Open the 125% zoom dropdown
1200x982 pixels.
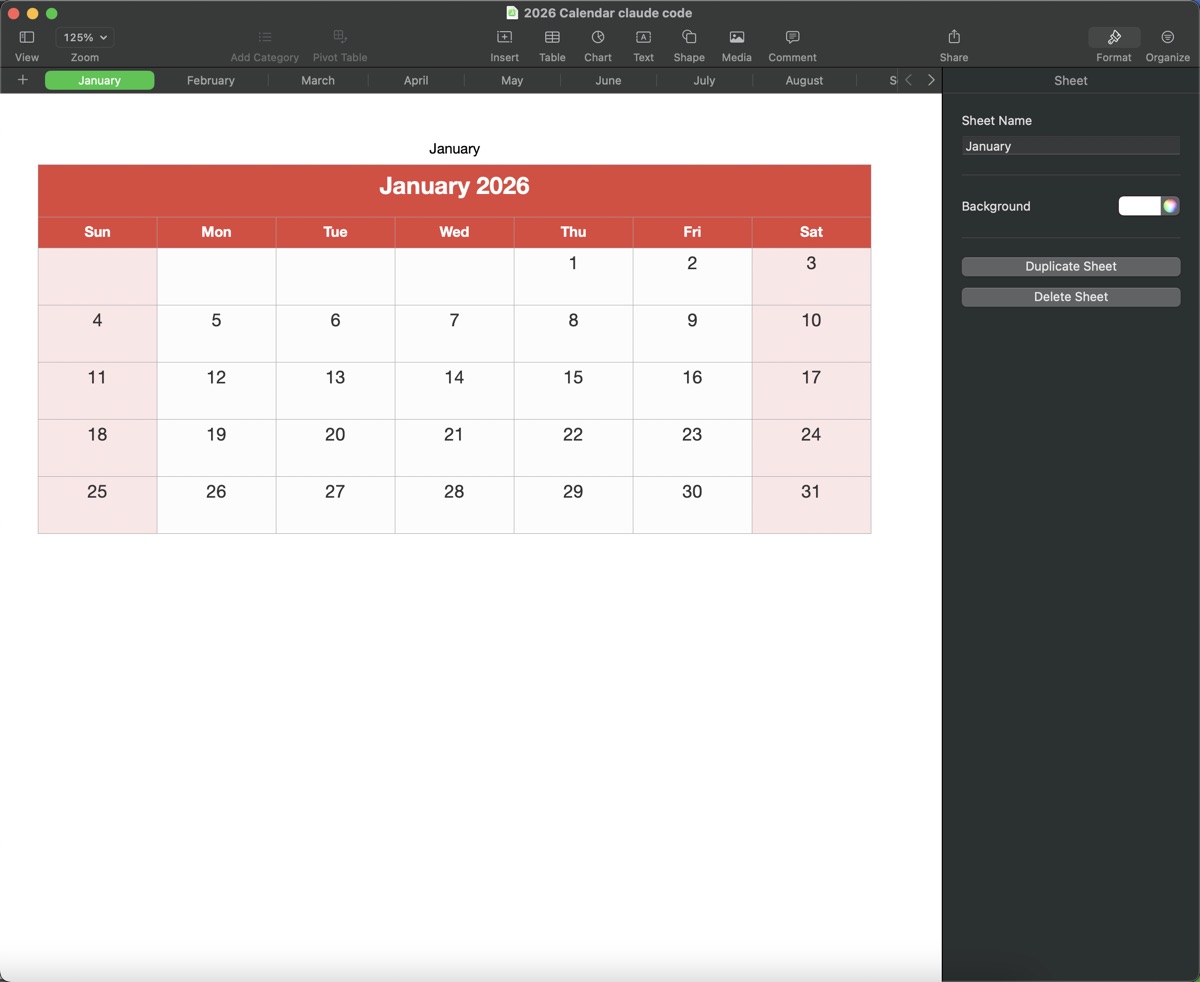point(85,37)
